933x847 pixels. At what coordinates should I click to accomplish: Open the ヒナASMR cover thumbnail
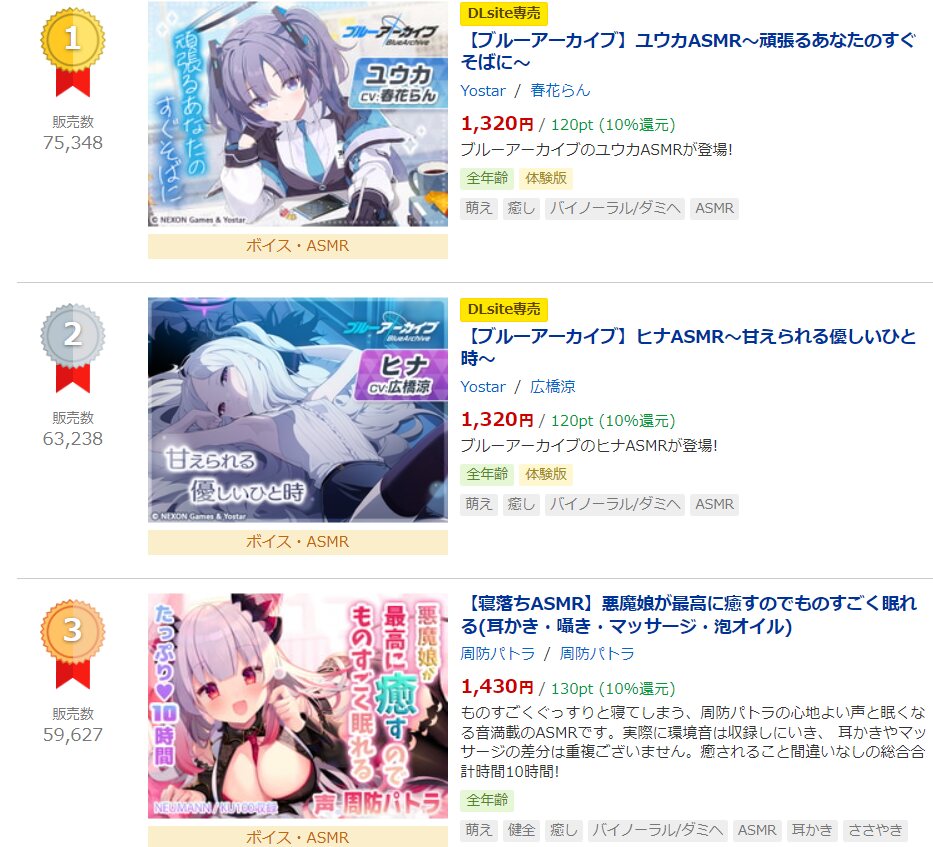pos(298,410)
